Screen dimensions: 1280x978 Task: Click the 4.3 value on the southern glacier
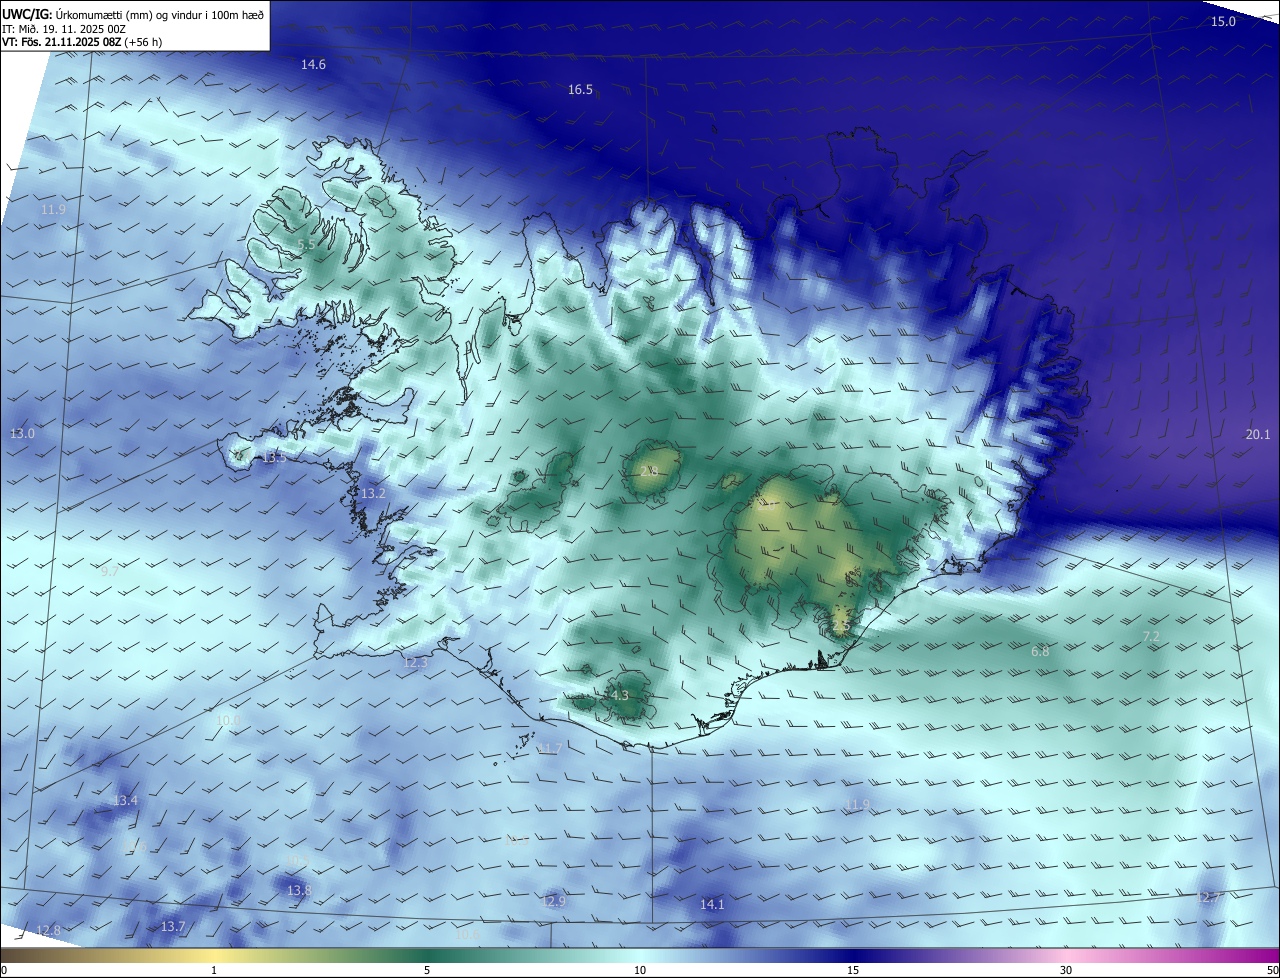click(619, 695)
